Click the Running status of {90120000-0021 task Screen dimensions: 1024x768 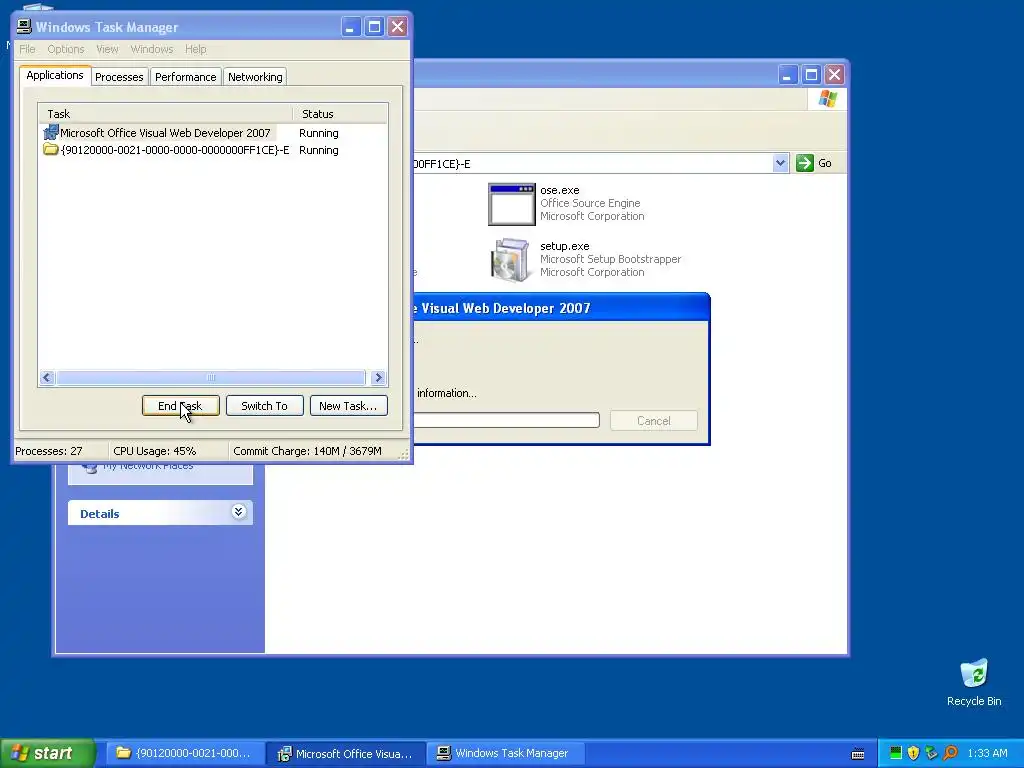(319, 150)
